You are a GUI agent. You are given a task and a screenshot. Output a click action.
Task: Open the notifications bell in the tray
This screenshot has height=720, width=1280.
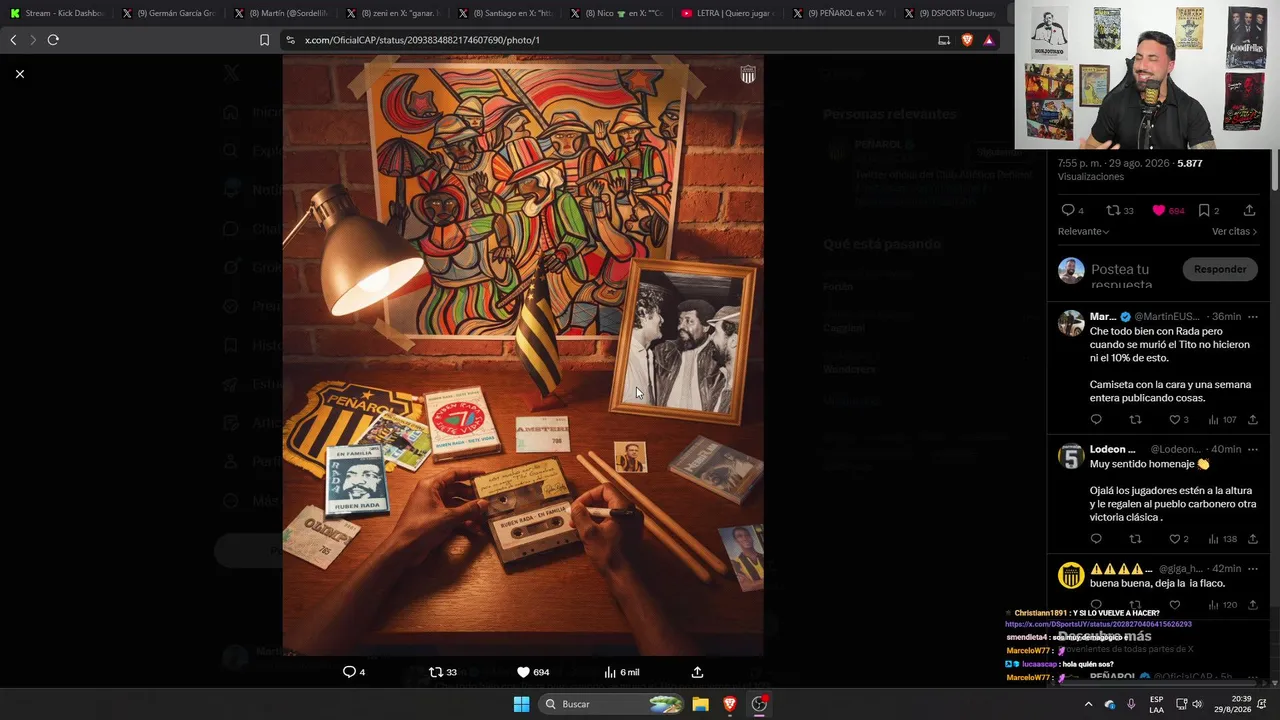coord(1262,704)
